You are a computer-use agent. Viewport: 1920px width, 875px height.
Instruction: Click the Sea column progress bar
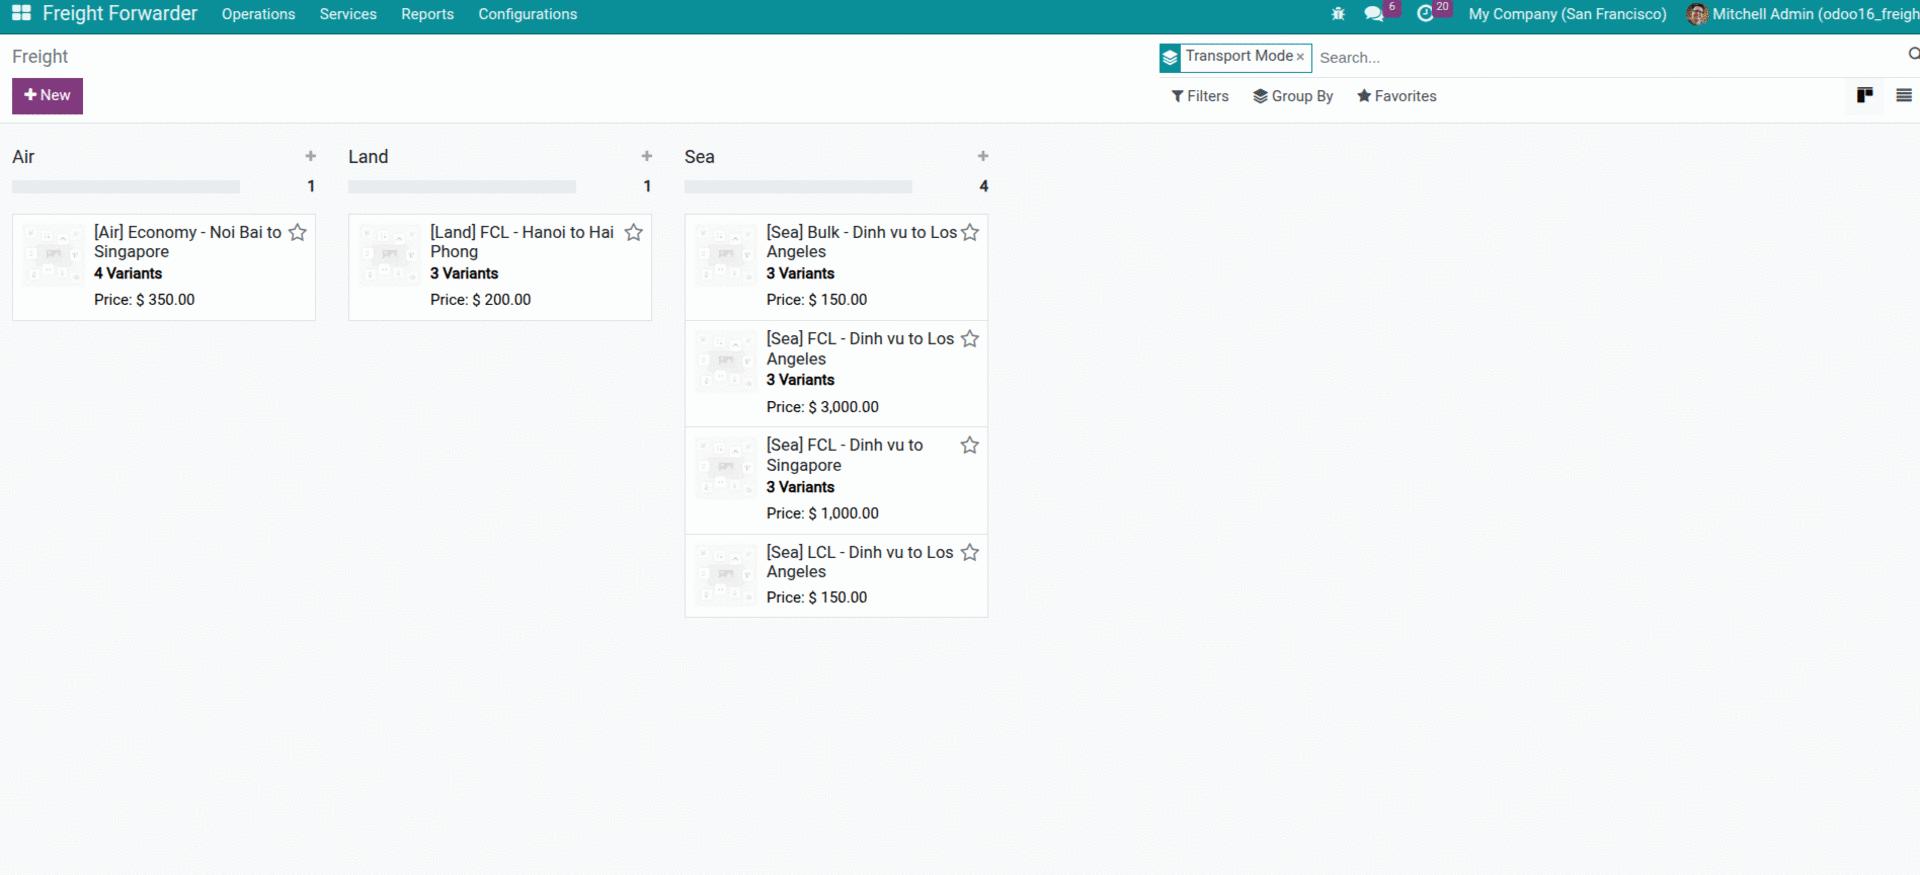pyautogui.click(x=798, y=187)
